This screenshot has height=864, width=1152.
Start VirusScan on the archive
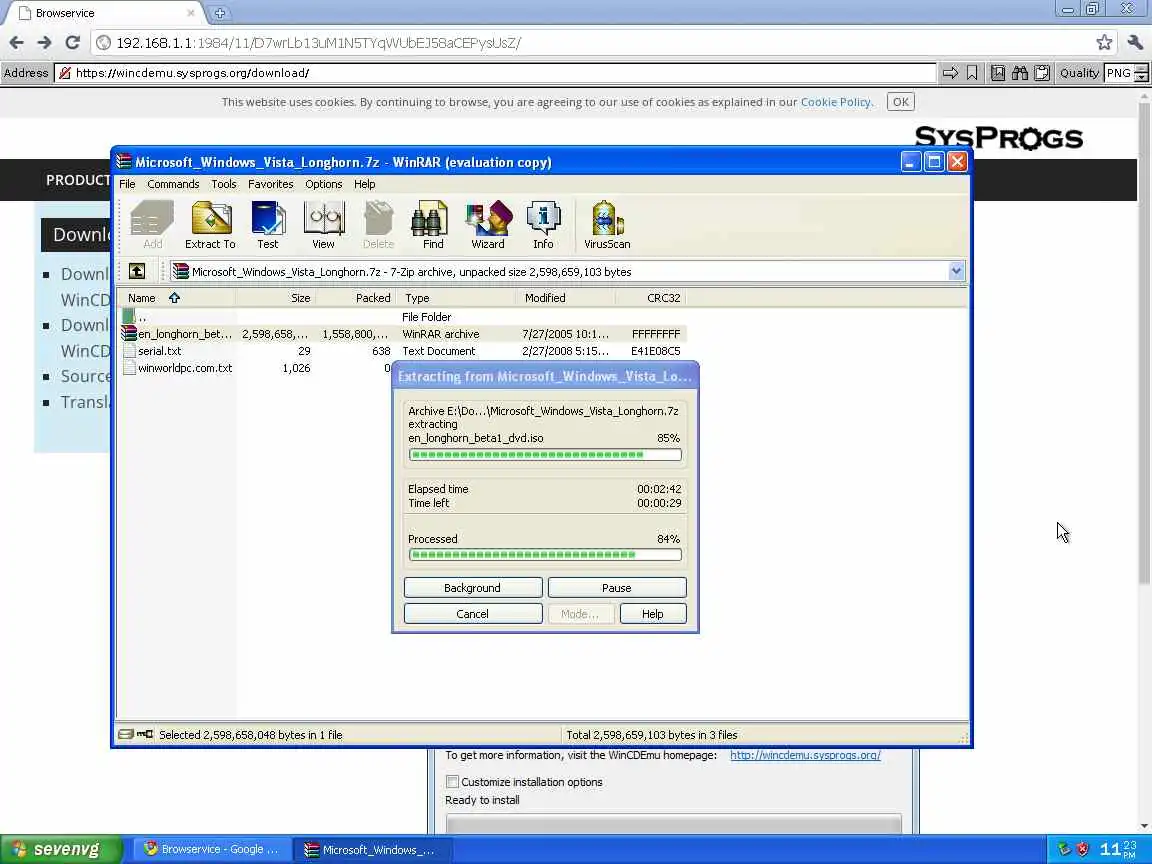[607, 225]
